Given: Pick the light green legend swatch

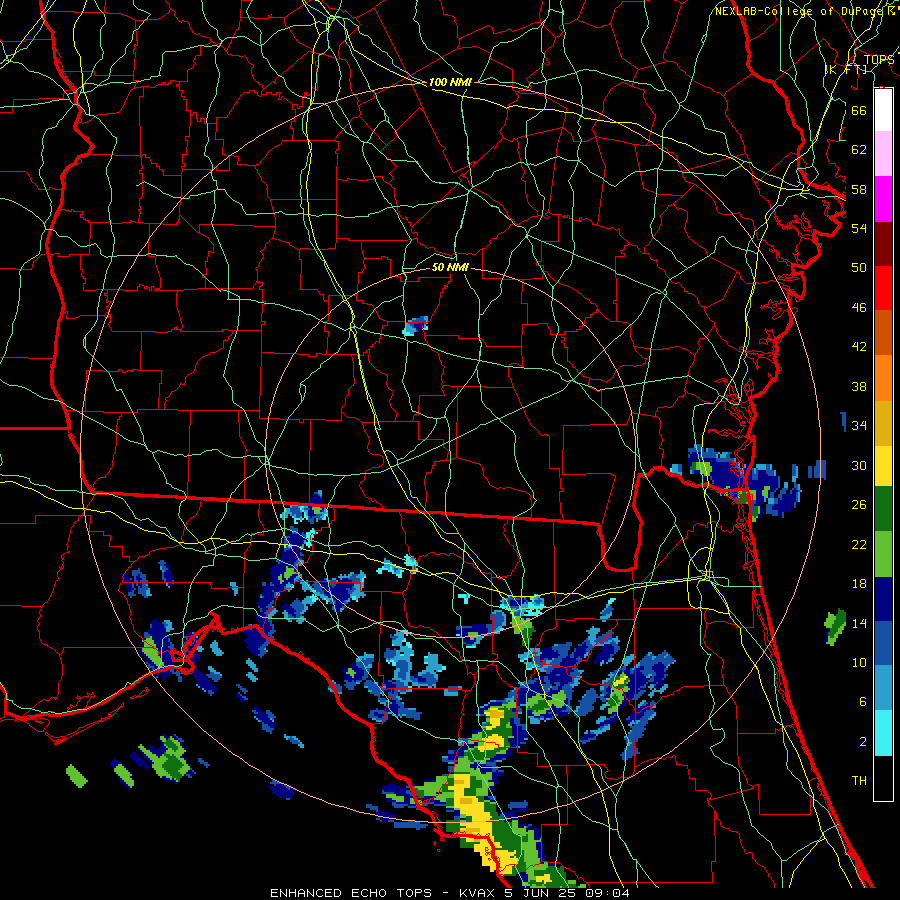Looking at the screenshot, I should click(x=883, y=554).
